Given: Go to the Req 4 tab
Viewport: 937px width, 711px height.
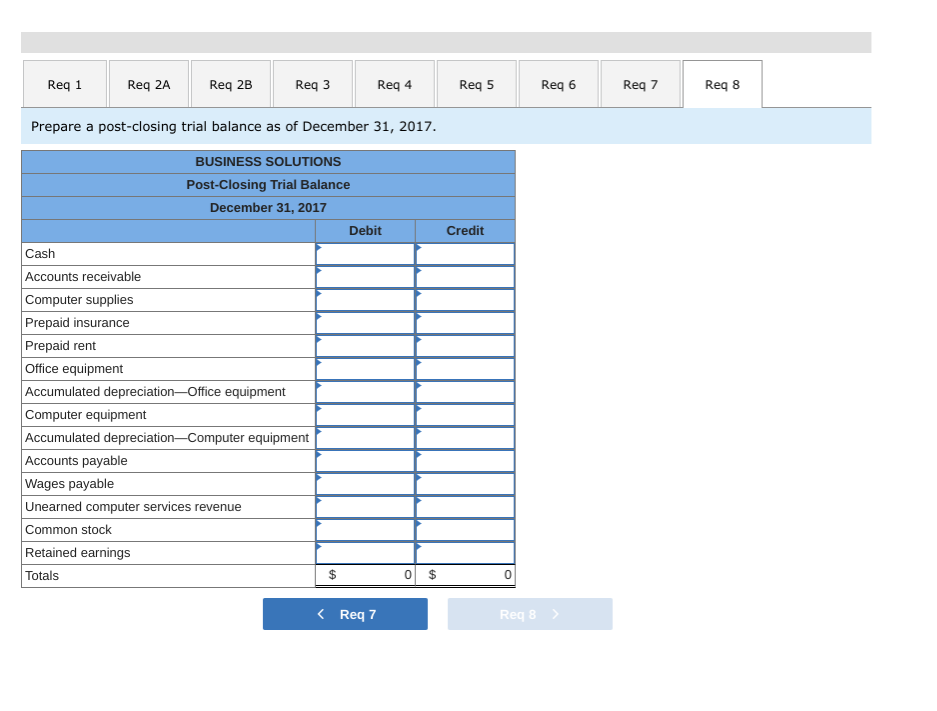Looking at the screenshot, I should click(394, 84).
